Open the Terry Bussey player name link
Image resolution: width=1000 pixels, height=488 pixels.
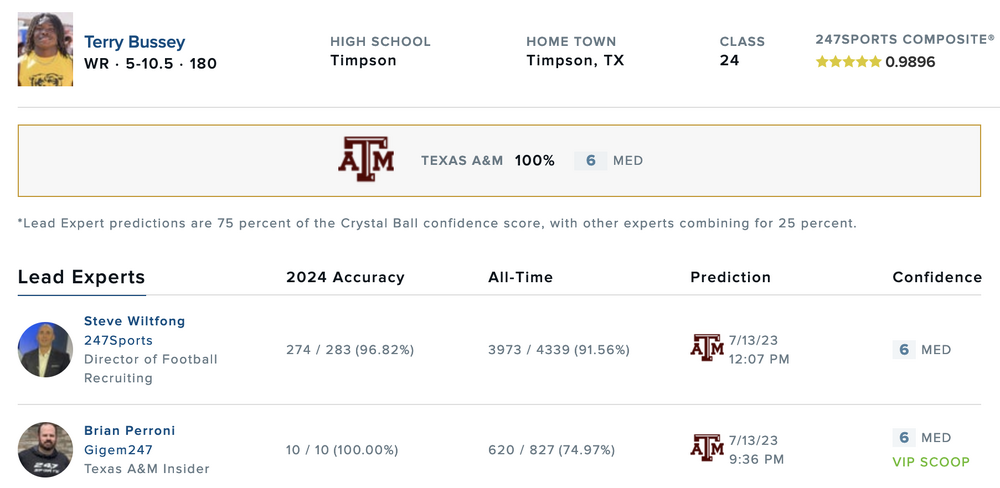click(134, 42)
